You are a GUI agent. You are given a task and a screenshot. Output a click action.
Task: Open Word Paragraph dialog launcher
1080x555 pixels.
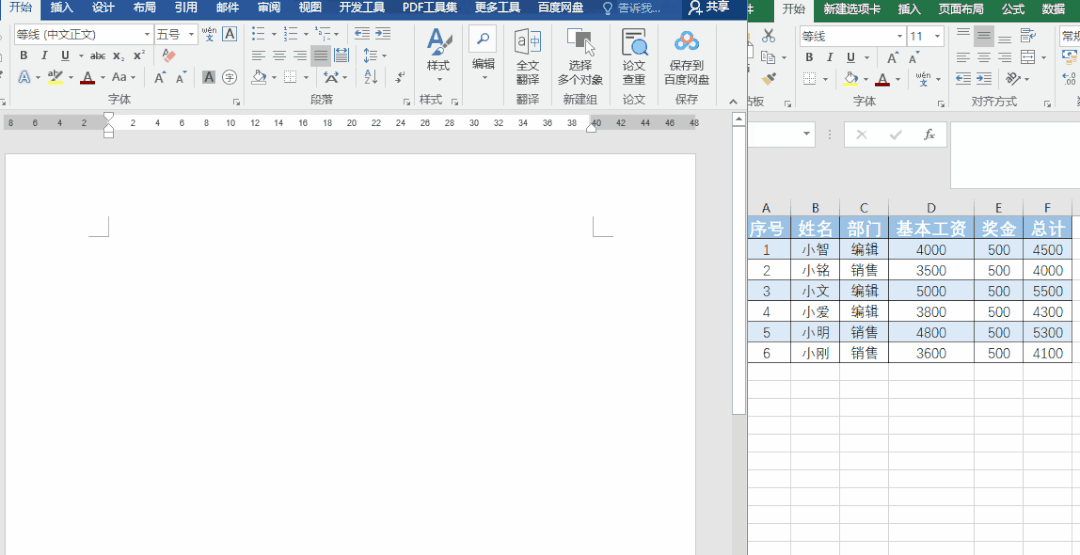[406, 101]
